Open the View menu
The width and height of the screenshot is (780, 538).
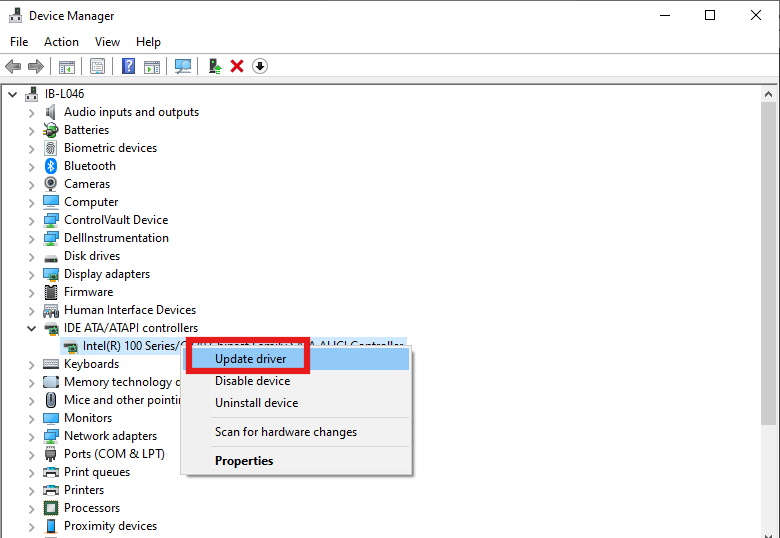[x=107, y=42]
